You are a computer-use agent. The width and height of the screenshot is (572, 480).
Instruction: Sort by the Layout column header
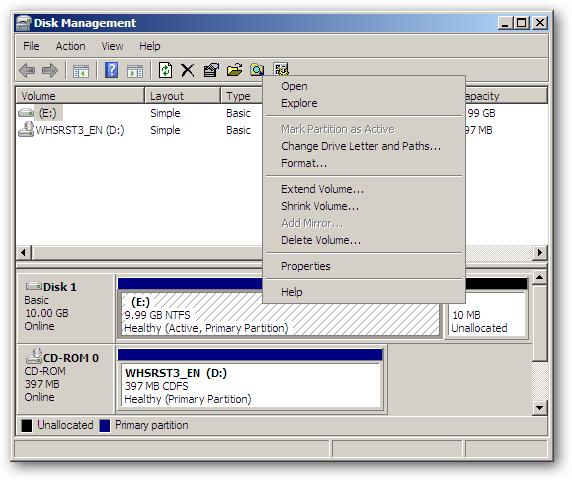click(182, 96)
